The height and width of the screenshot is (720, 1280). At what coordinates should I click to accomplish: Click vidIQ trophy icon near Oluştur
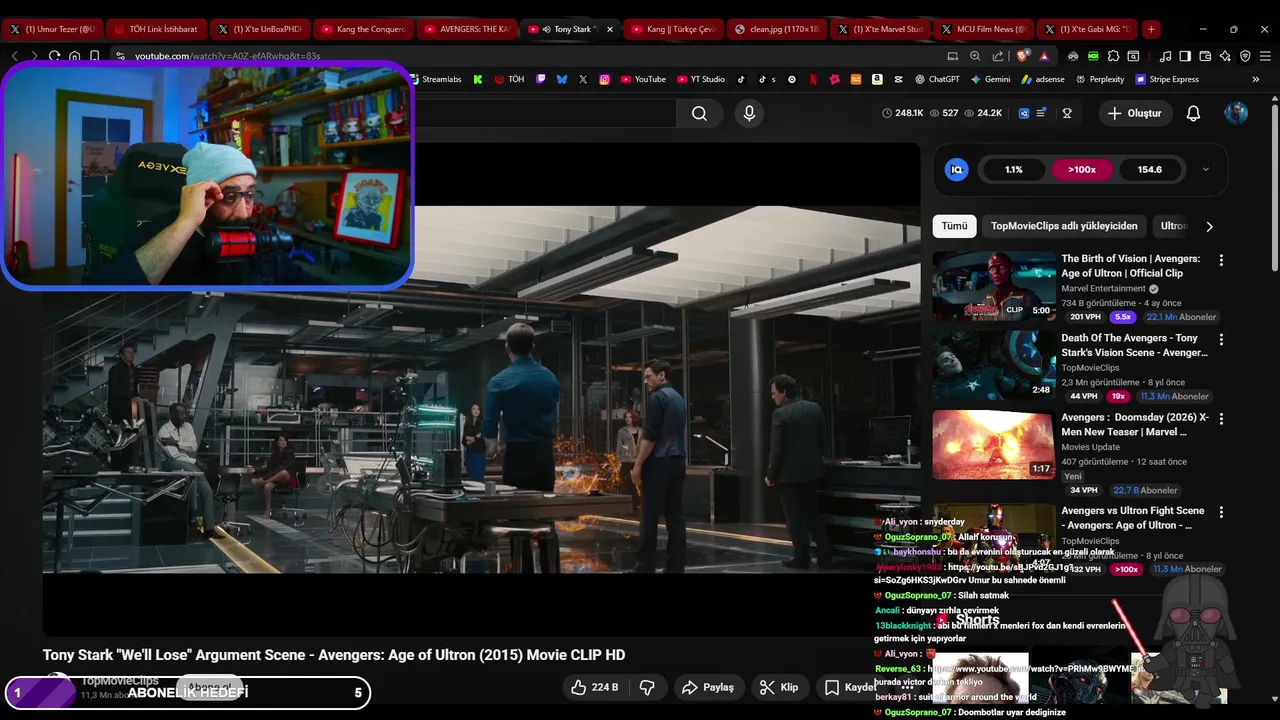(x=1067, y=114)
